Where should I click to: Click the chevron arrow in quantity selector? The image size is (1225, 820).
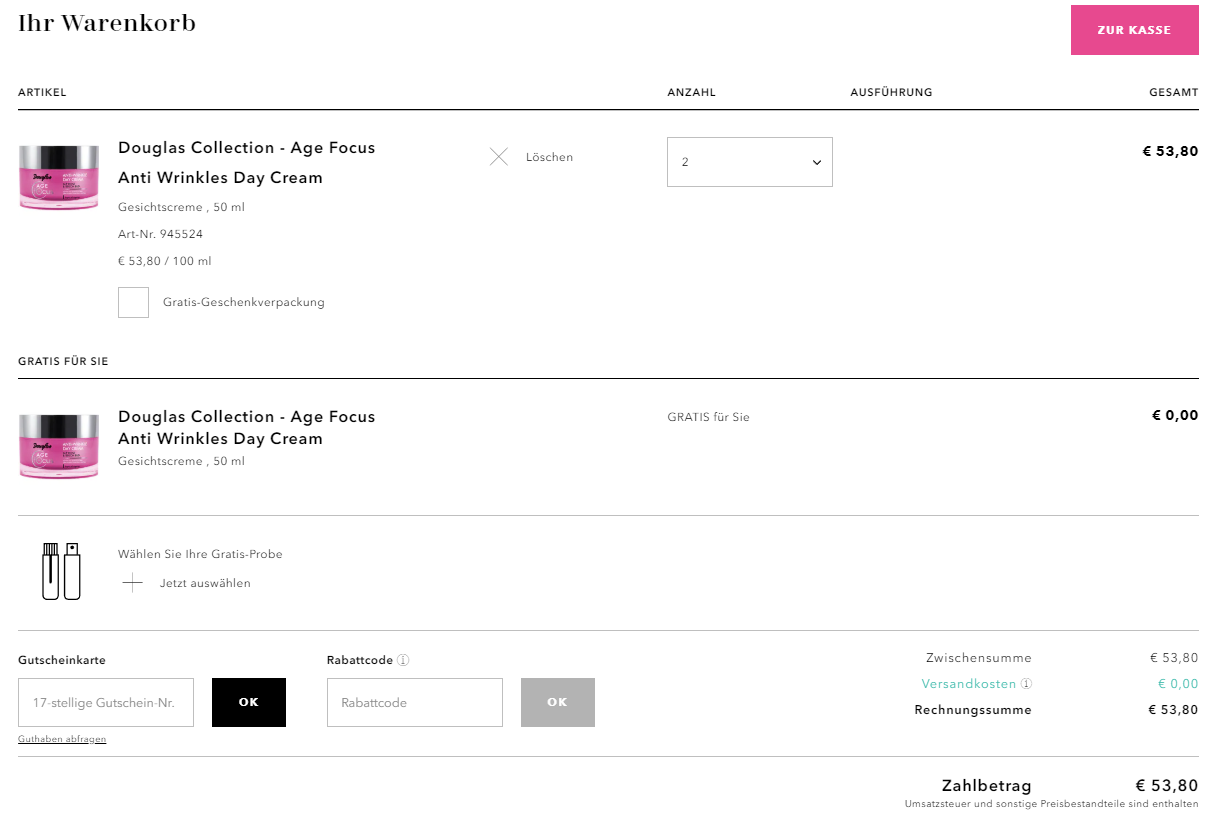tap(816, 162)
